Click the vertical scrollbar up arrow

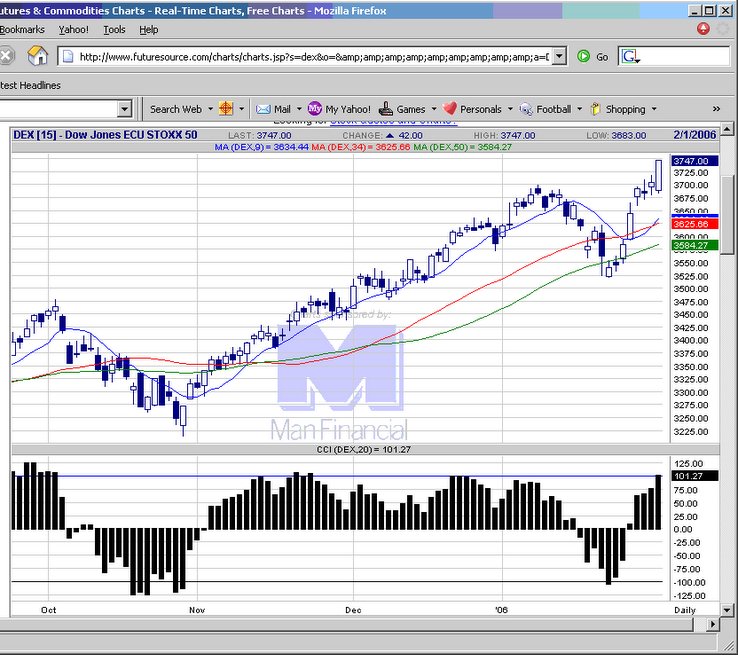coord(727,128)
